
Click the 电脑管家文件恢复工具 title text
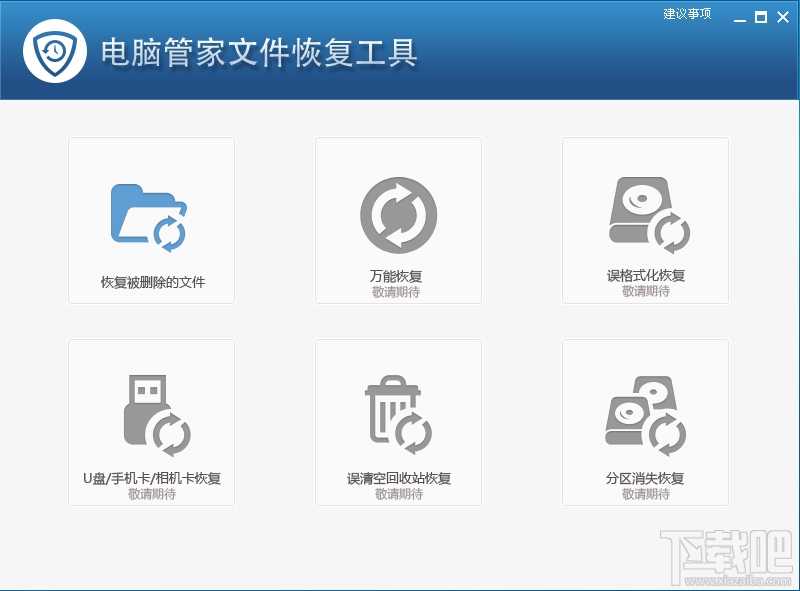coord(259,53)
